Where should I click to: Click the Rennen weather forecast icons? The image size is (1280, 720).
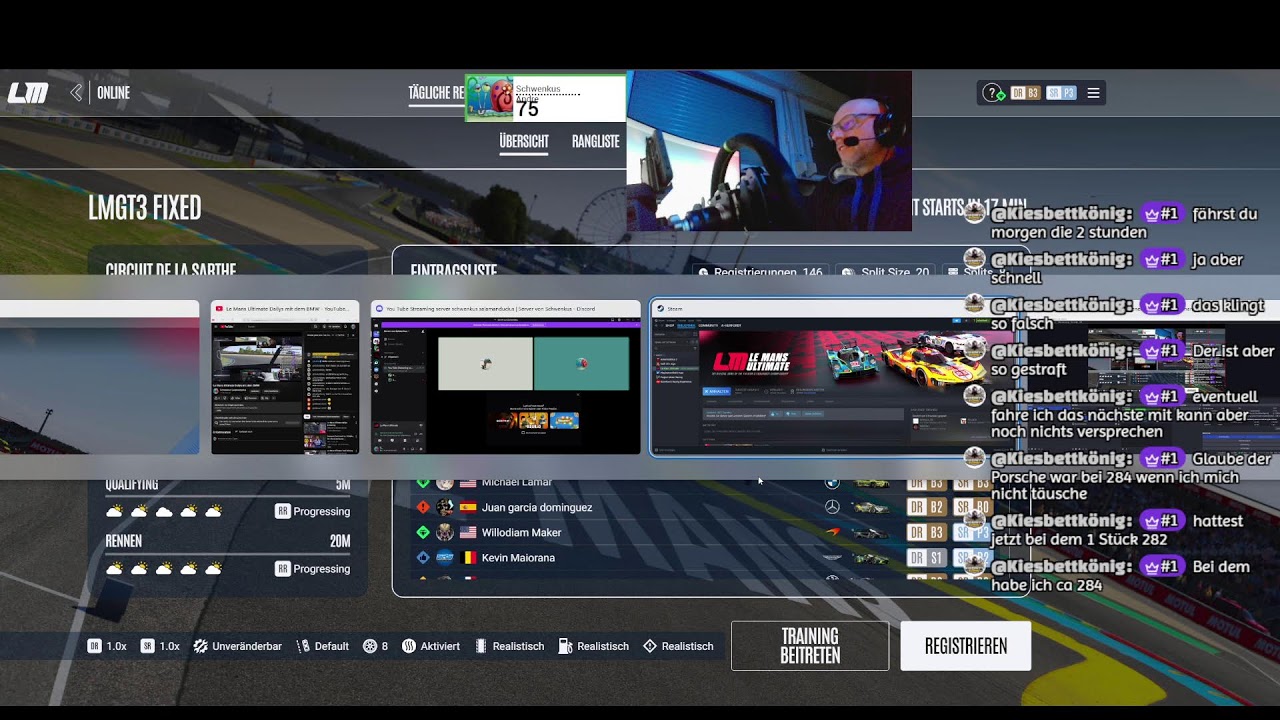click(x=164, y=569)
